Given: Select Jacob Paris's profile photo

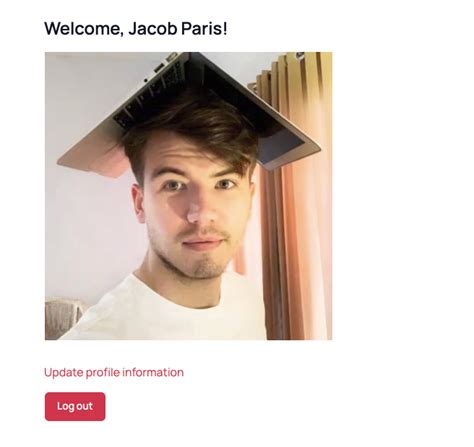Looking at the screenshot, I should 188,196.
